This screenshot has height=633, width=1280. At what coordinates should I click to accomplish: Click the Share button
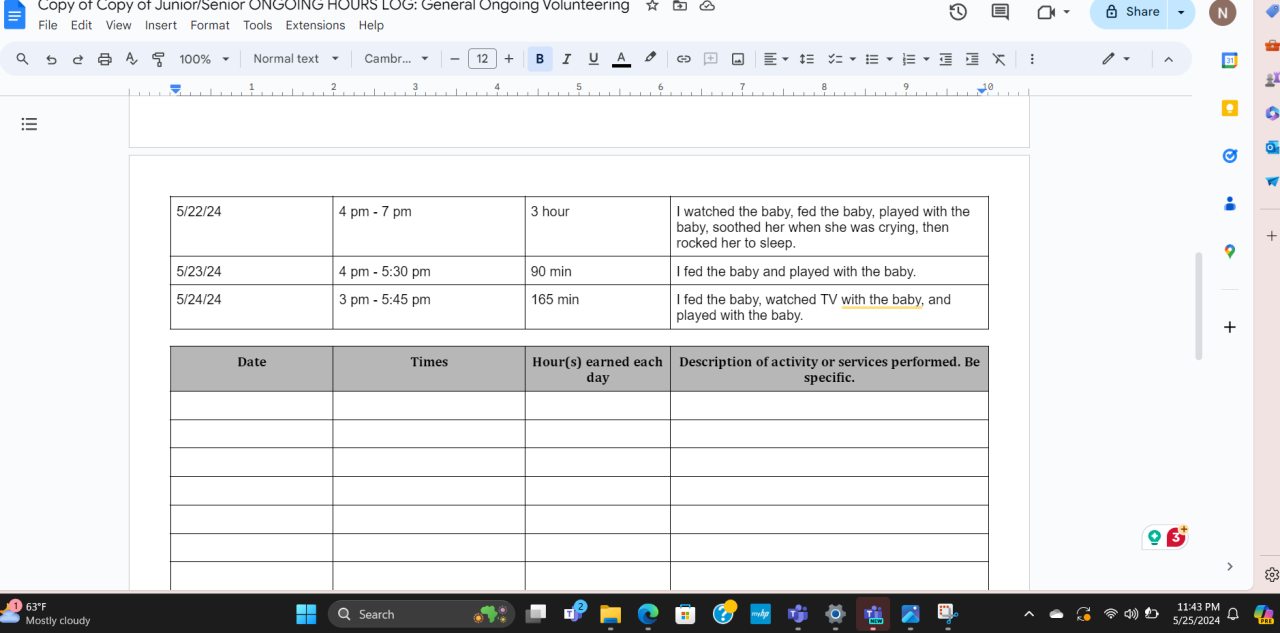tap(1130, 12)
